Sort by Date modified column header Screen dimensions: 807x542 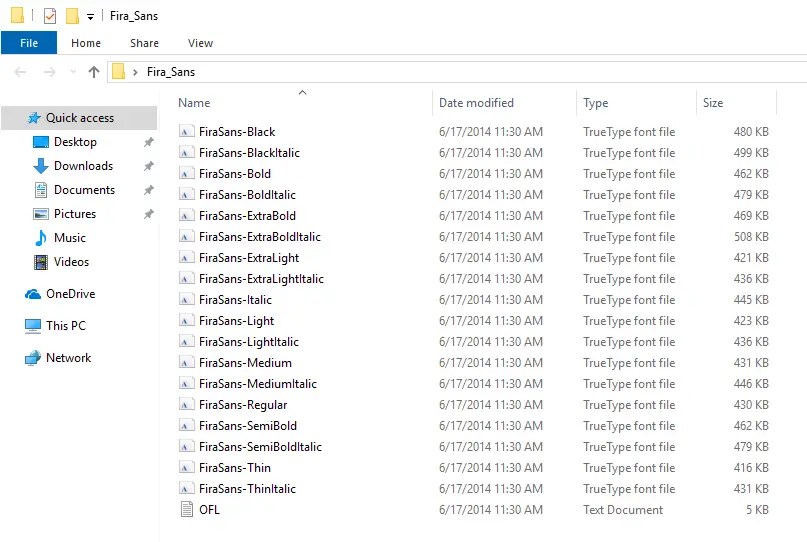pyautogui.click(x=476, y=103)
